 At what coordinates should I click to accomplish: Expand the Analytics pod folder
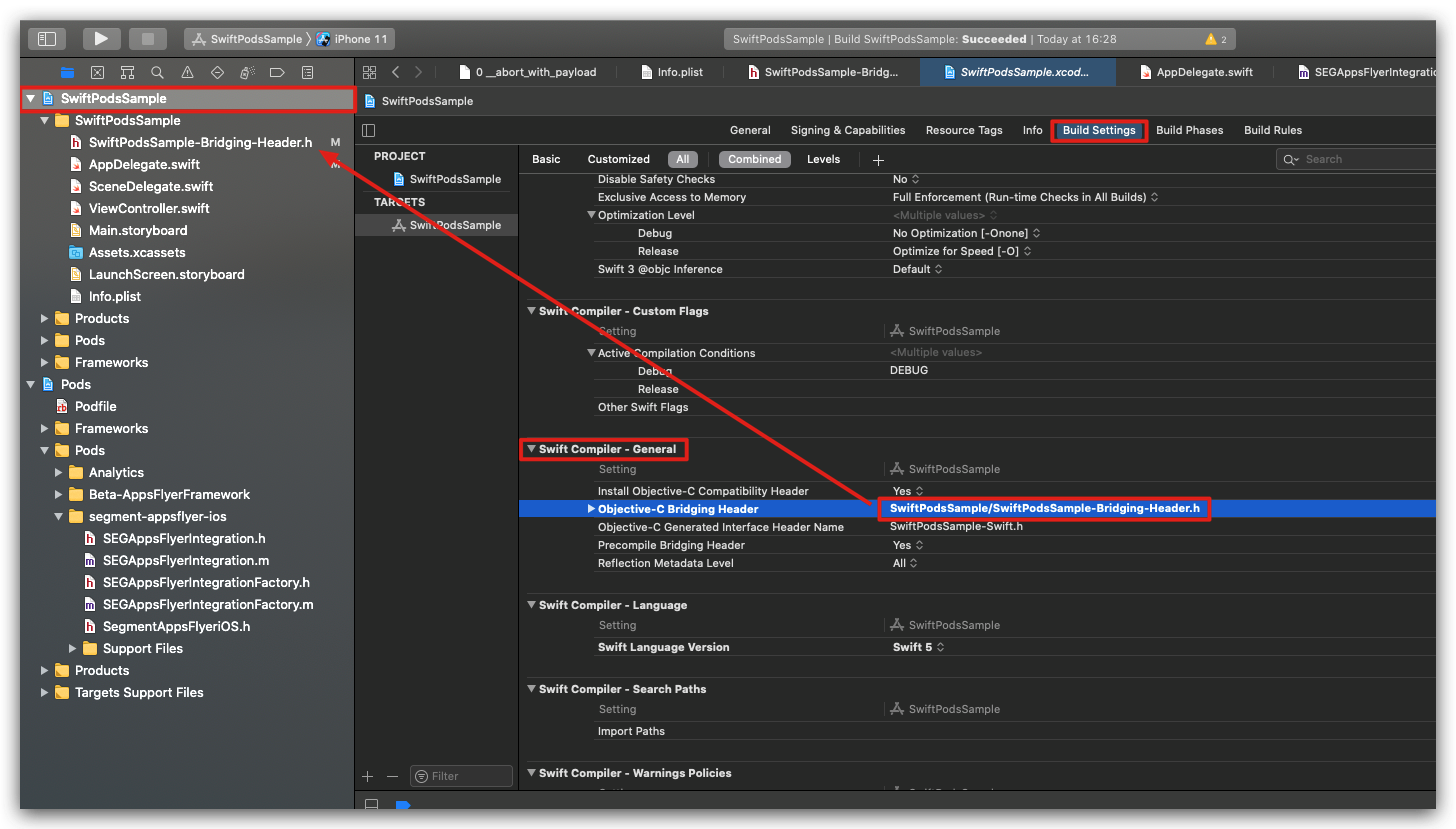coord(59,472)
